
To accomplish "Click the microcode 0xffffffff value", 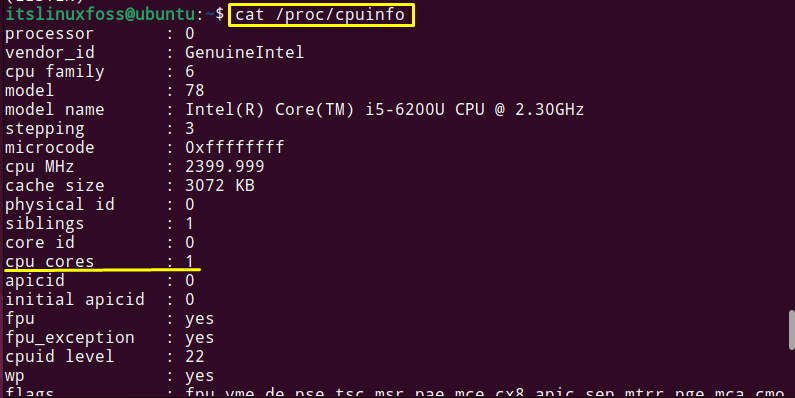I will pos(234,148).
